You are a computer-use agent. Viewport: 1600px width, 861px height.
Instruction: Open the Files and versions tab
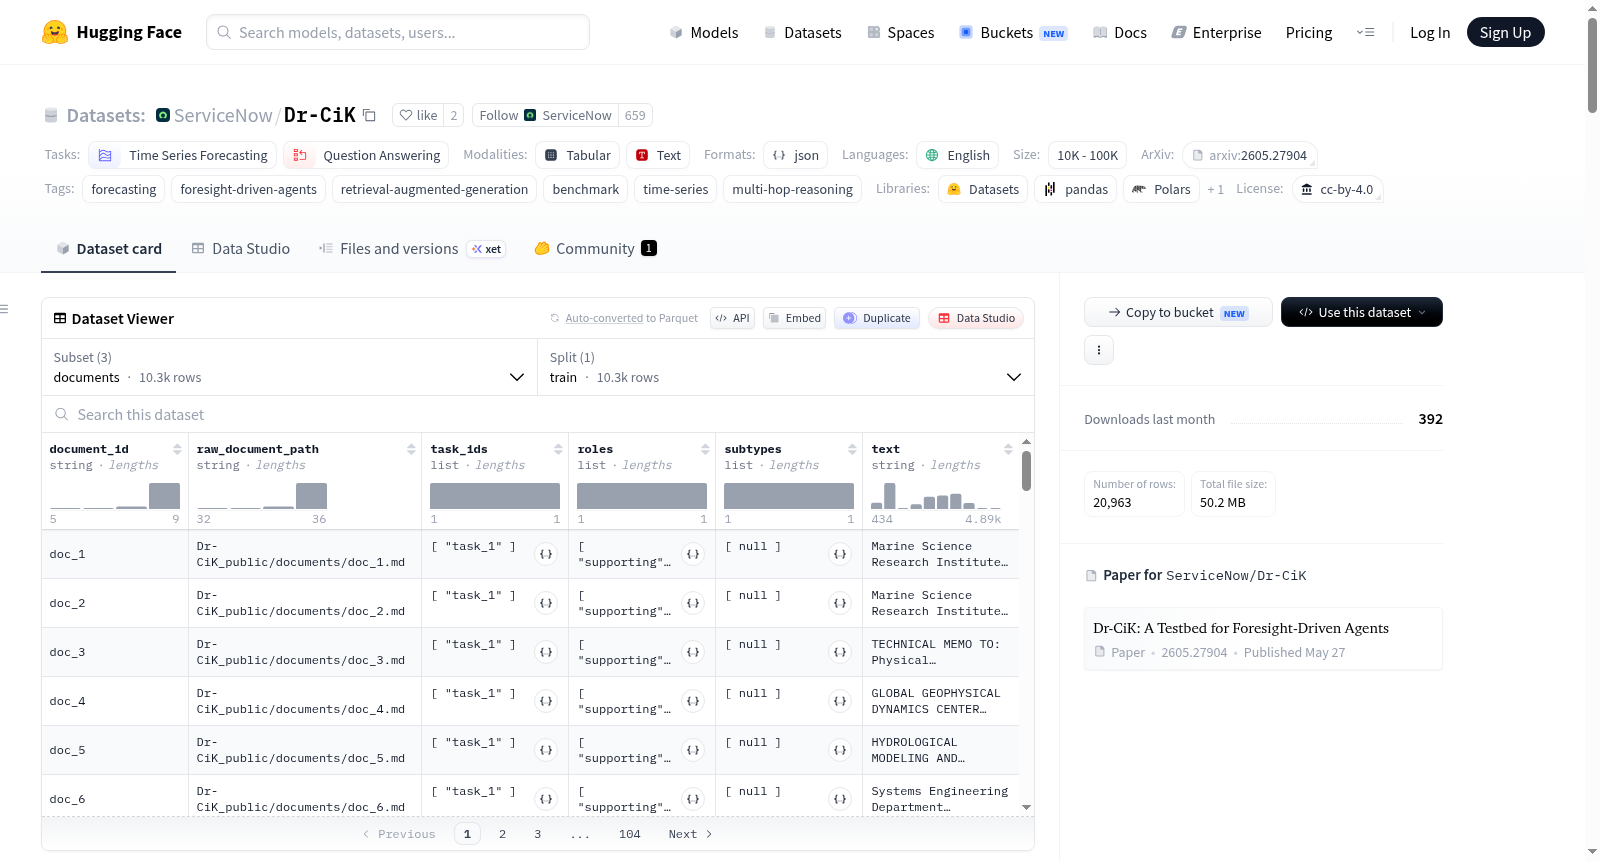[x=411, y=248]
